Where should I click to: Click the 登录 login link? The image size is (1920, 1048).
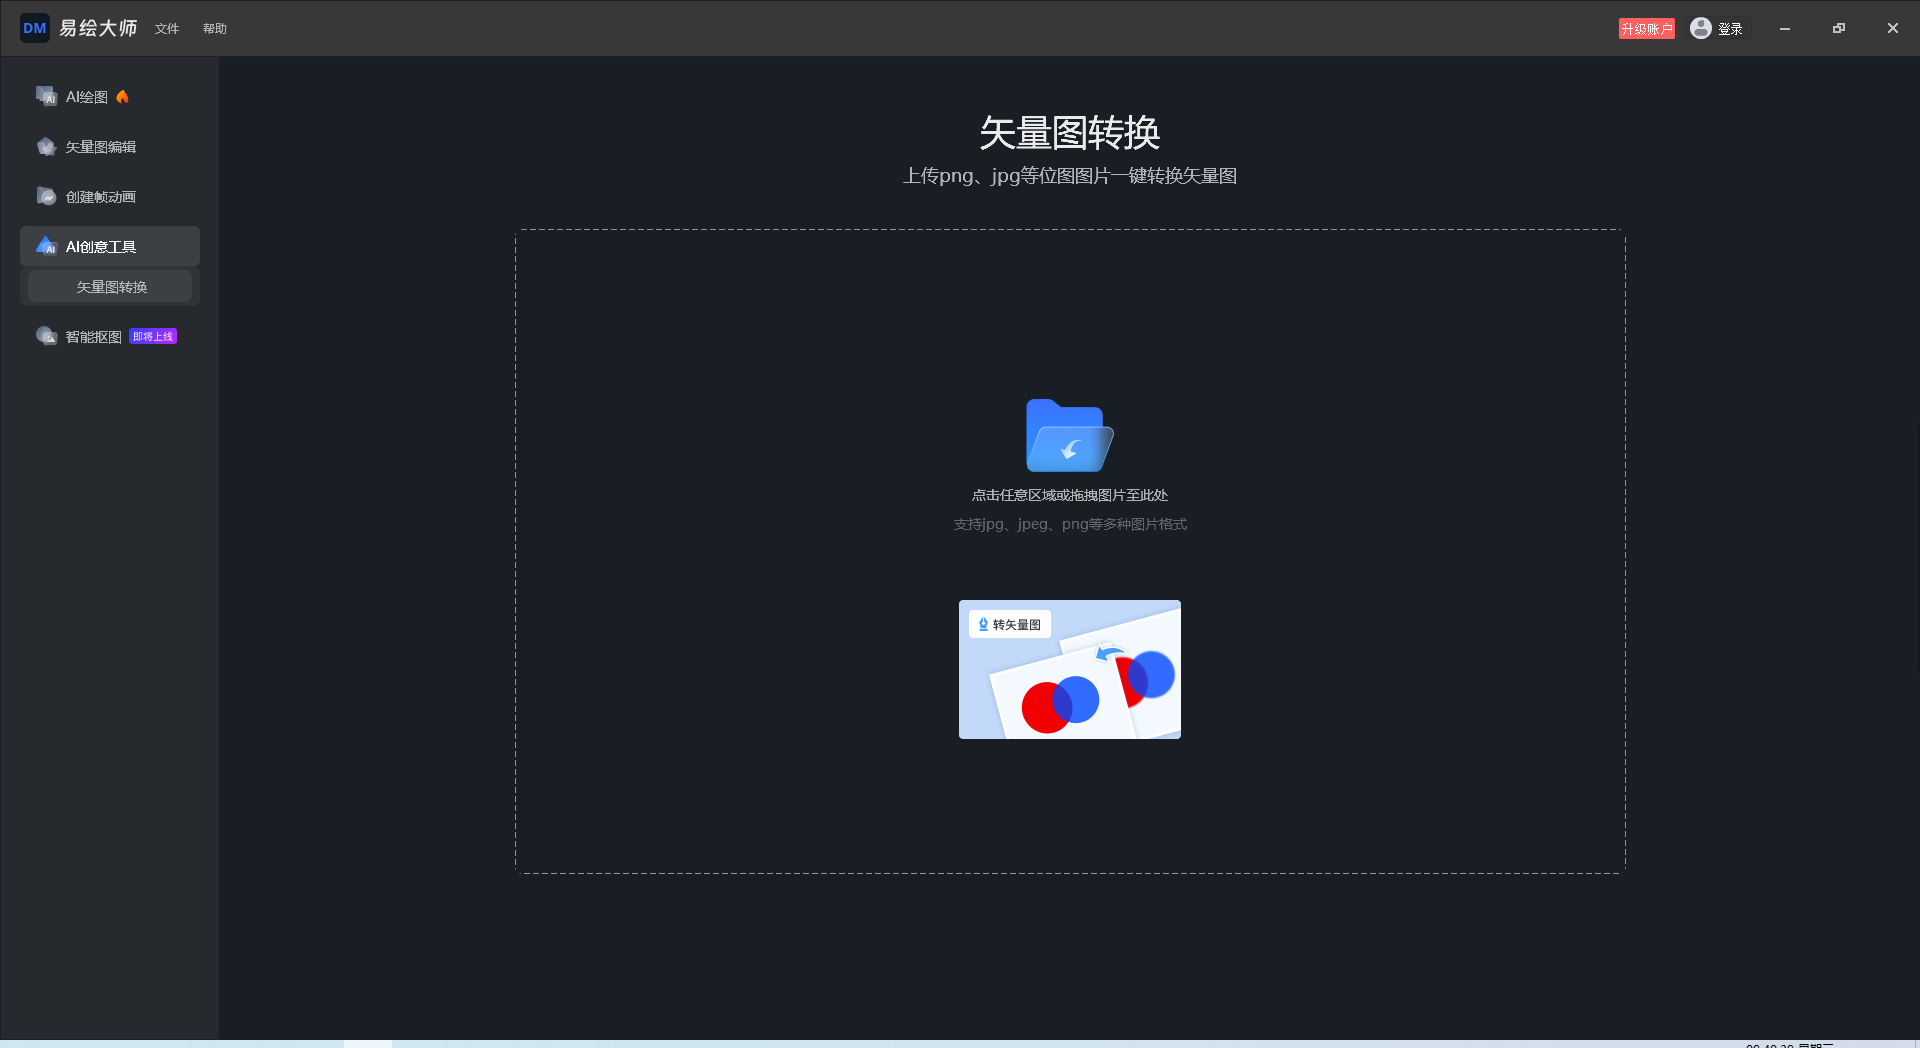[1730, 29]
